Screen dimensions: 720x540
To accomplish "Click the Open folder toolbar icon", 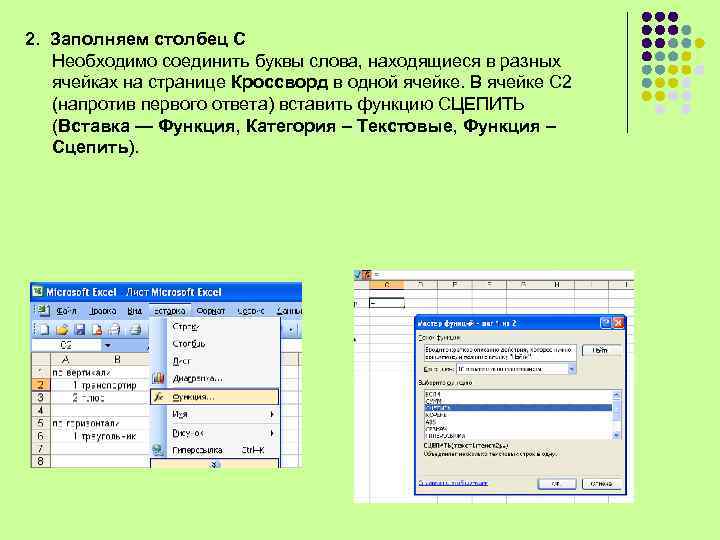I will (62, 329).
